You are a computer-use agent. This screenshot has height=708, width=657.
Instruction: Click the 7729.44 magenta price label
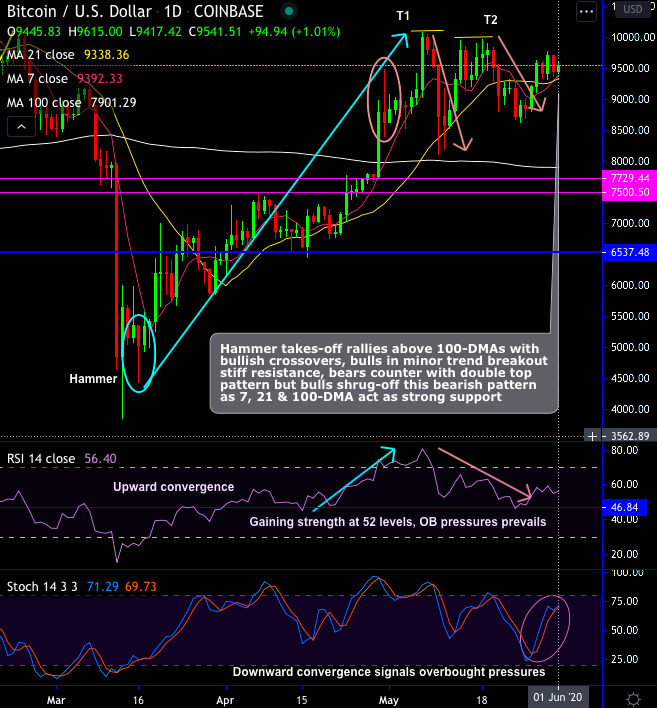point(629,178)
